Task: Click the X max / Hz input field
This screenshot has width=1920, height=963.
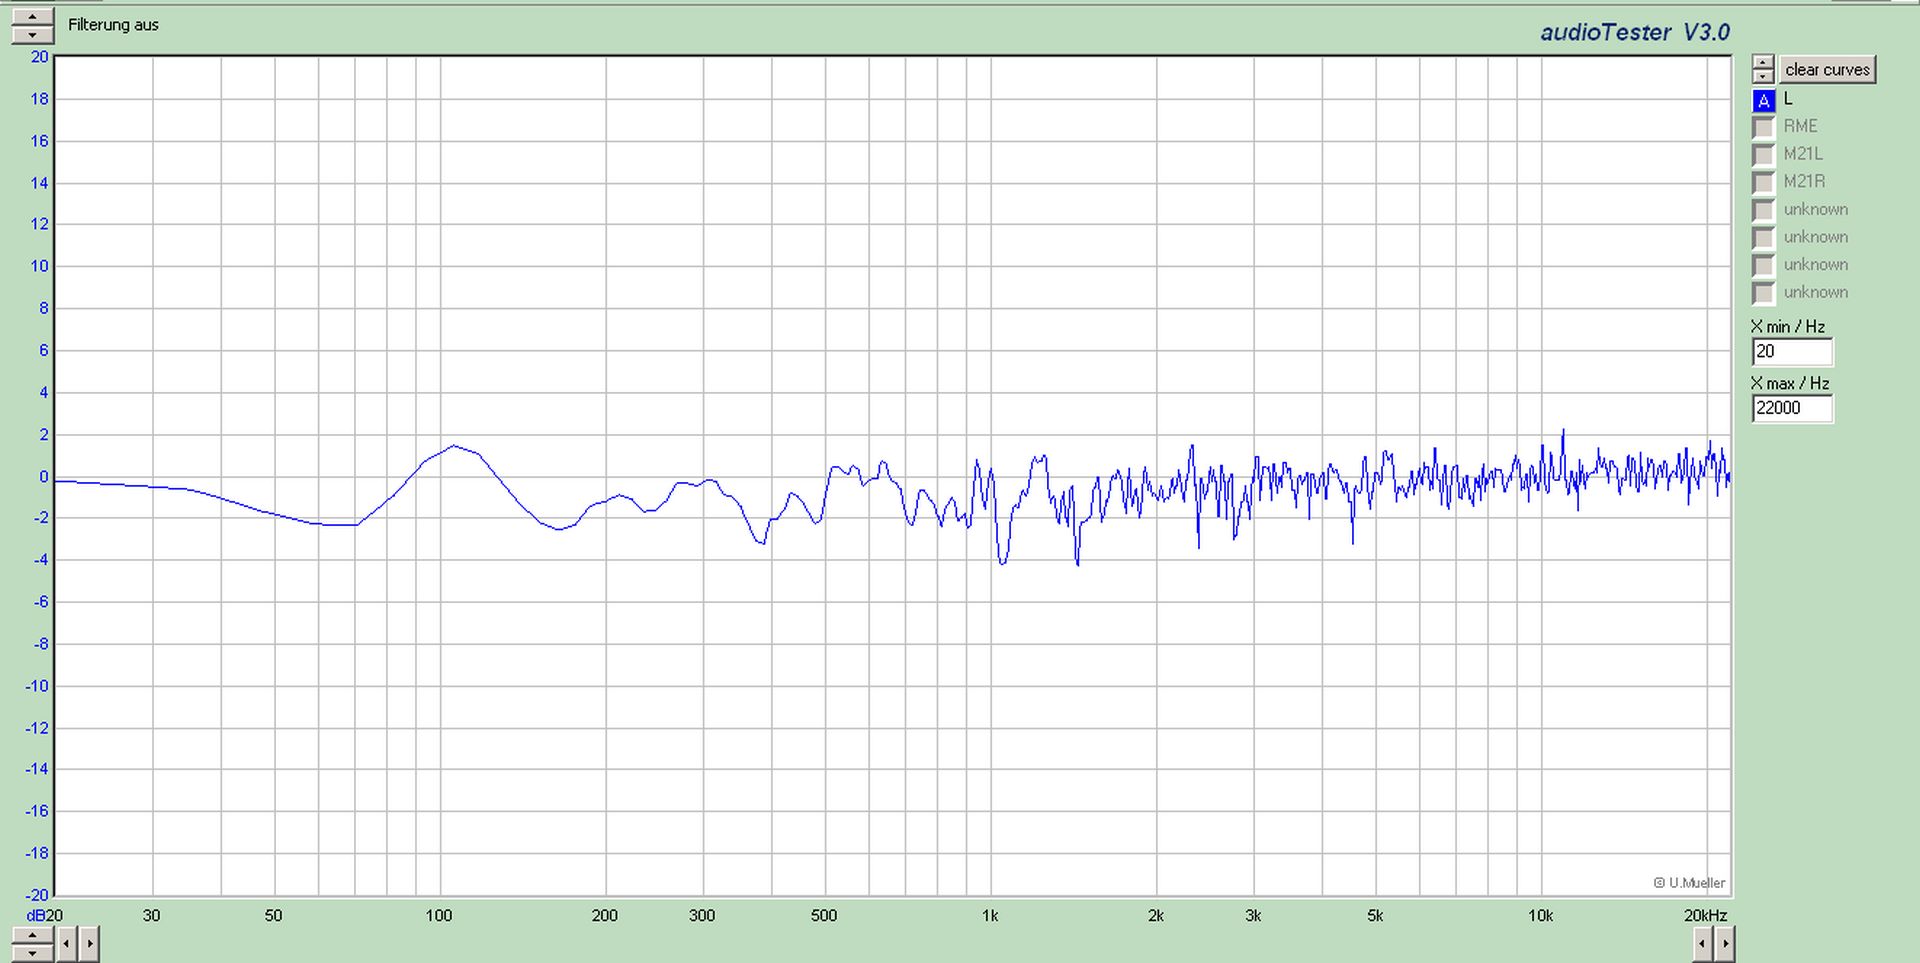Action: (1792, 408)
